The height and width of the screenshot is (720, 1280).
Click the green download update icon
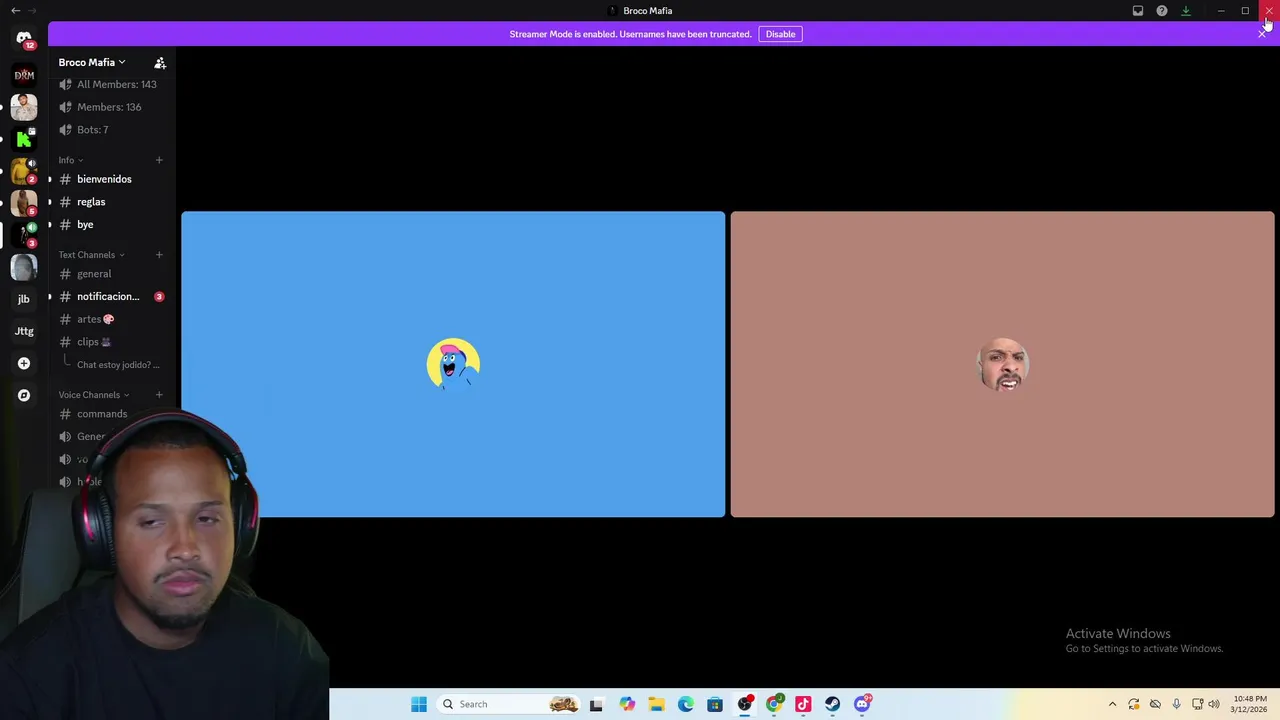point(1186,11)
